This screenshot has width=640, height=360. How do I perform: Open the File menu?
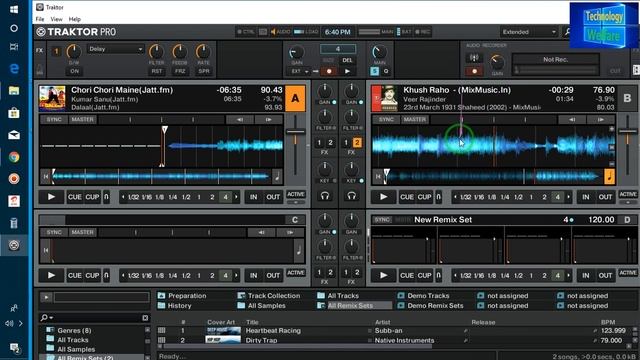[x=40, y=19]
